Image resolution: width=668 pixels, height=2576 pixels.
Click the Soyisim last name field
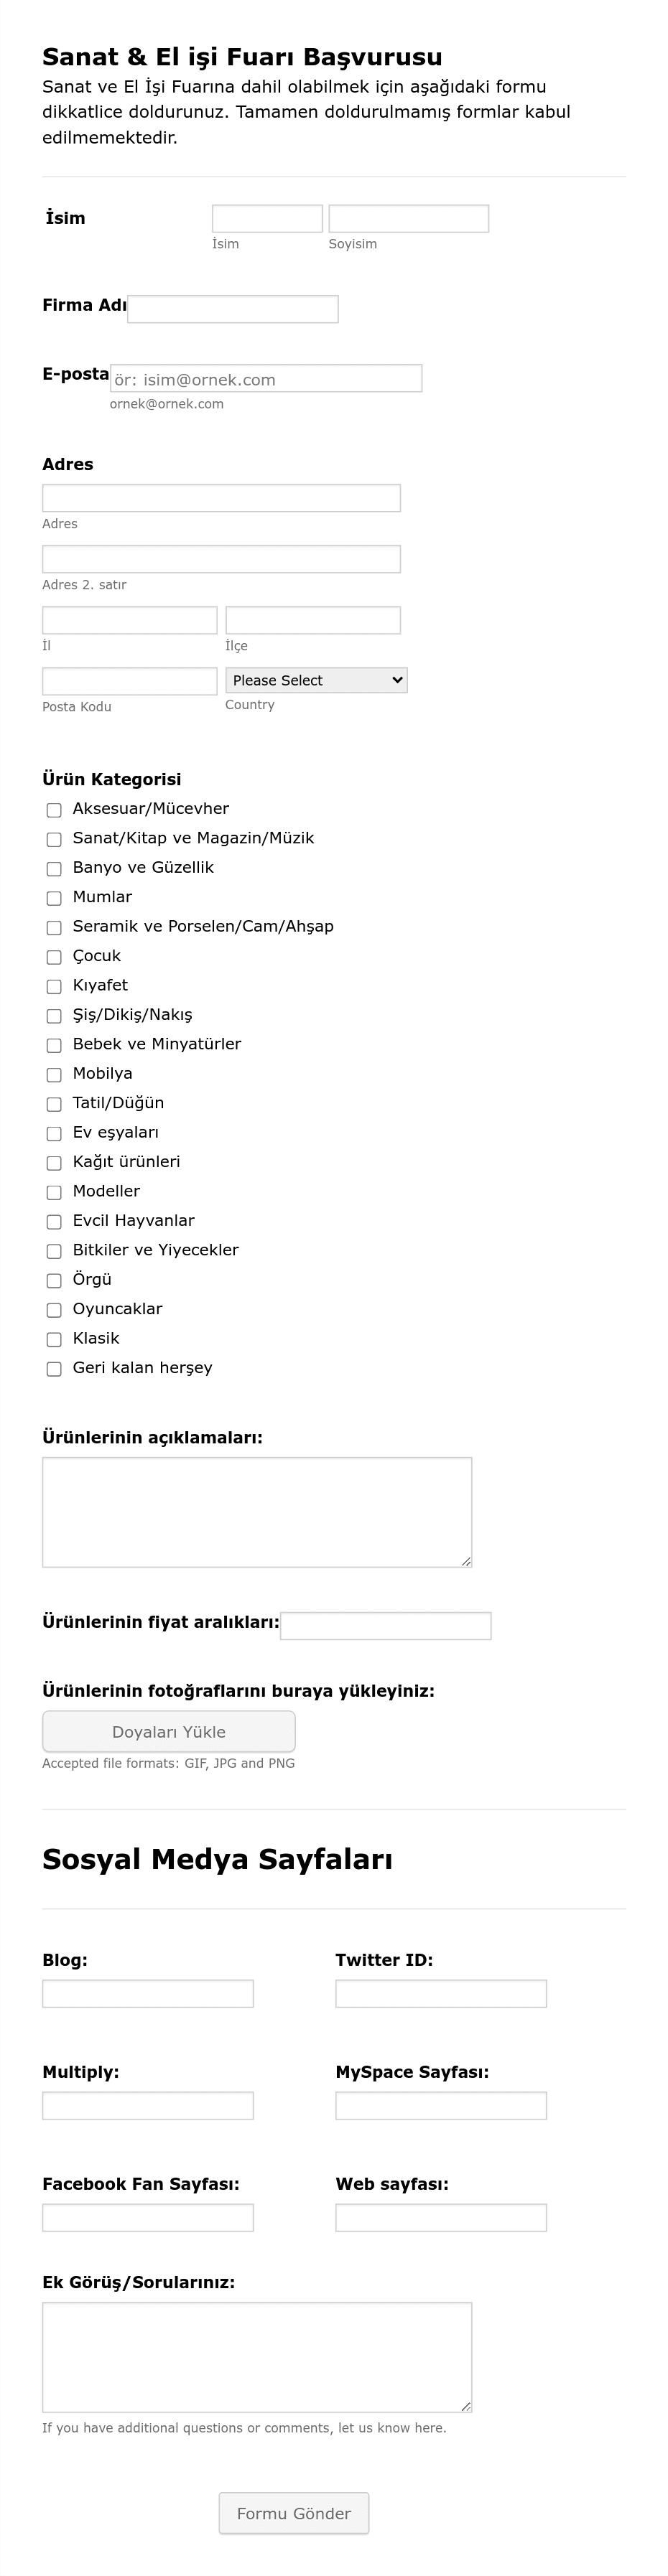[x=409, y=219]
